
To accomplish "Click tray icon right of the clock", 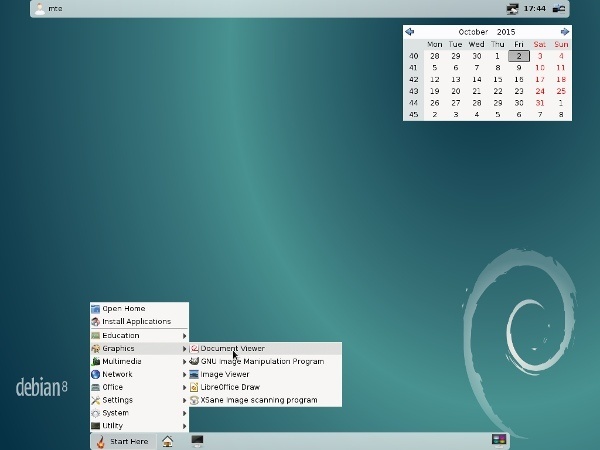I will coord(559,8).
